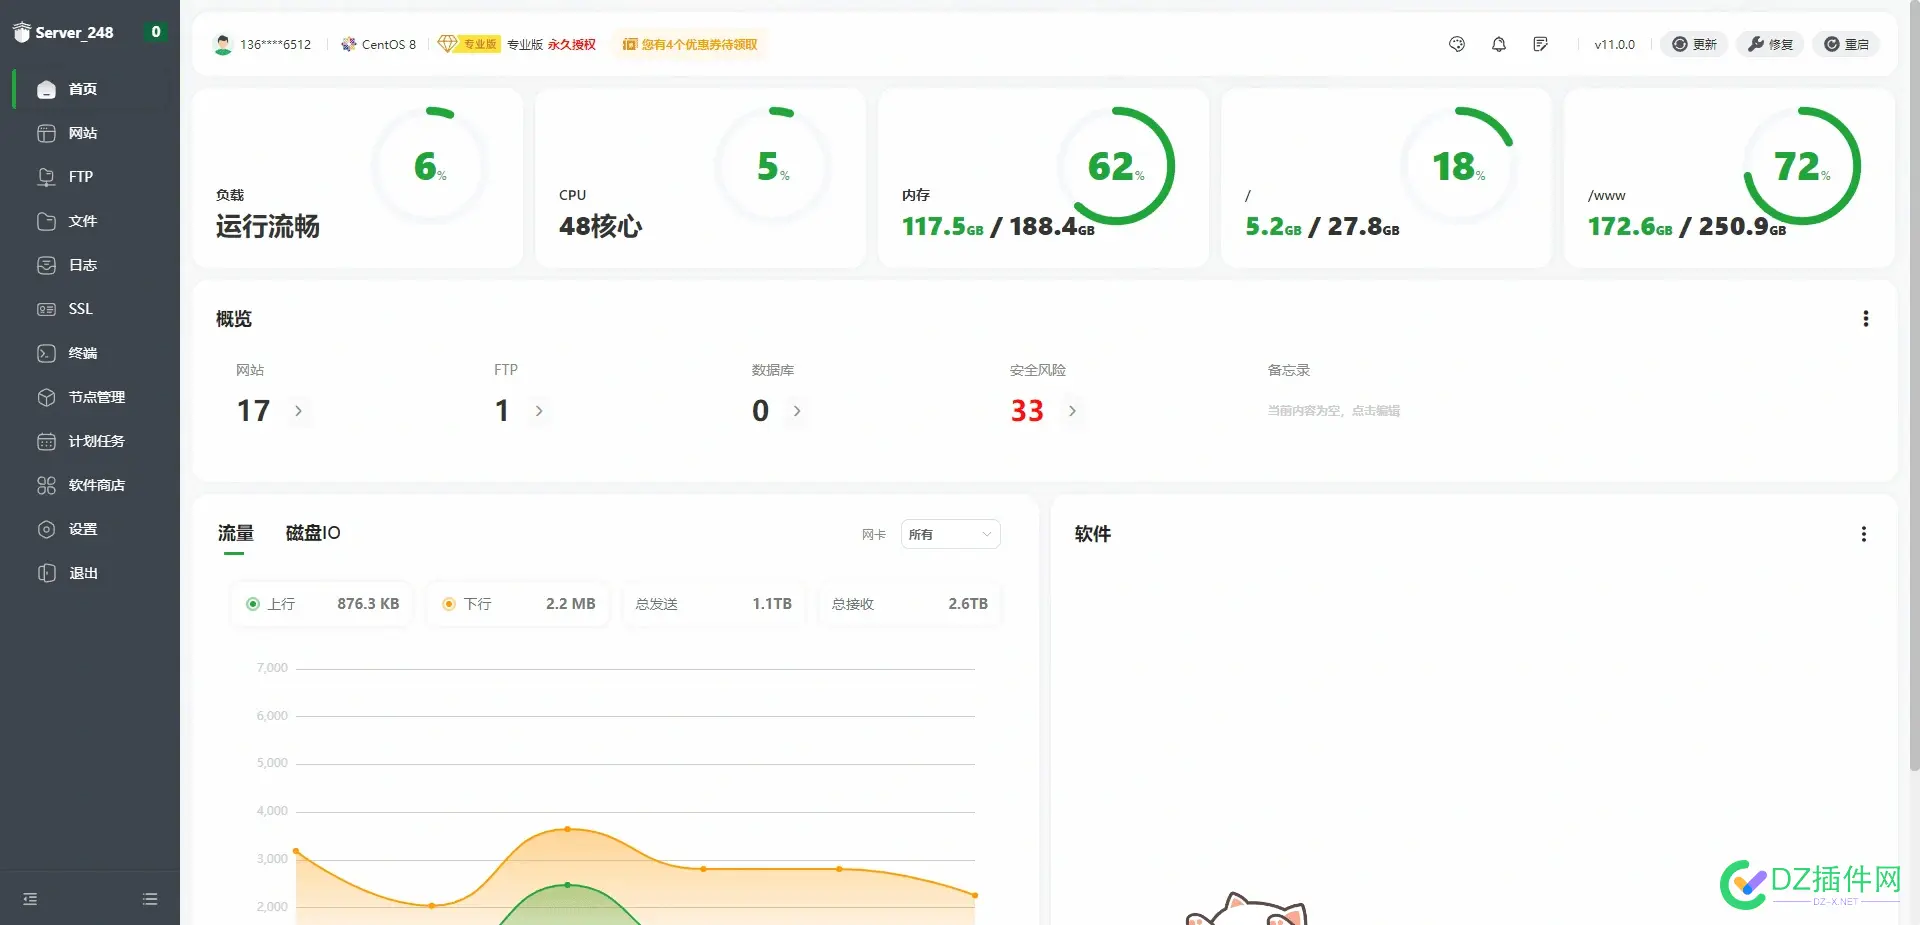Click the bottom-right sidebar list icon
The image size is (1920, 925).
click(x=150, y=899)
